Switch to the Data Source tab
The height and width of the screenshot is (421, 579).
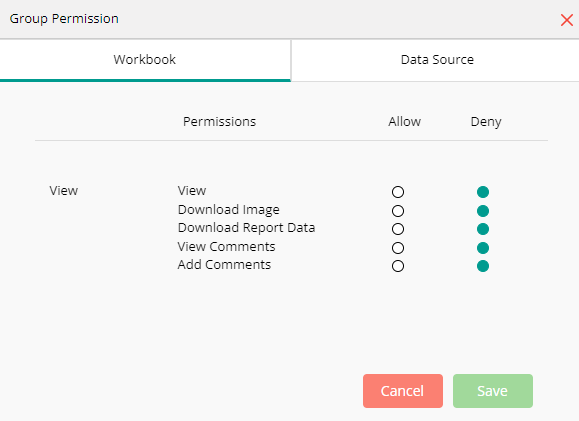point(435,60)
